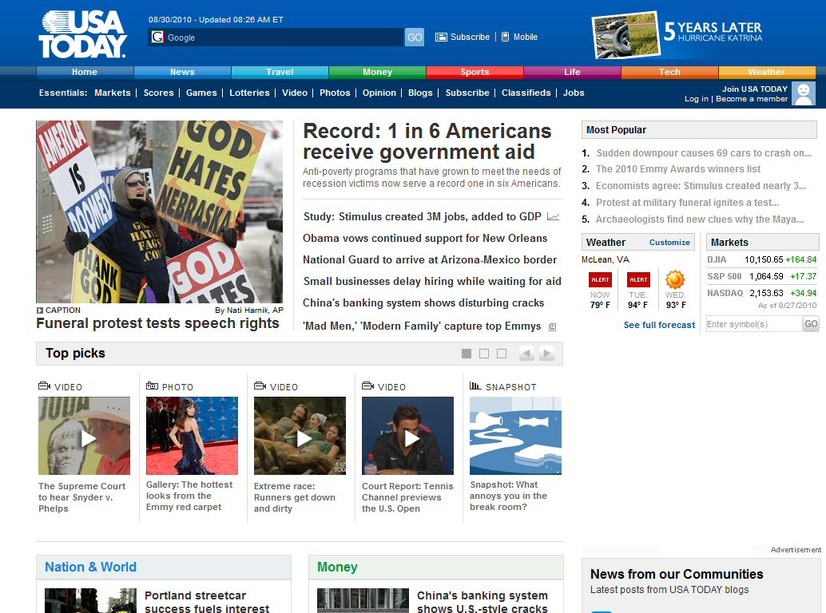Click the NOW weather alert icon
The height and width of the screenshot is (613, 826).
coord(600,280)
